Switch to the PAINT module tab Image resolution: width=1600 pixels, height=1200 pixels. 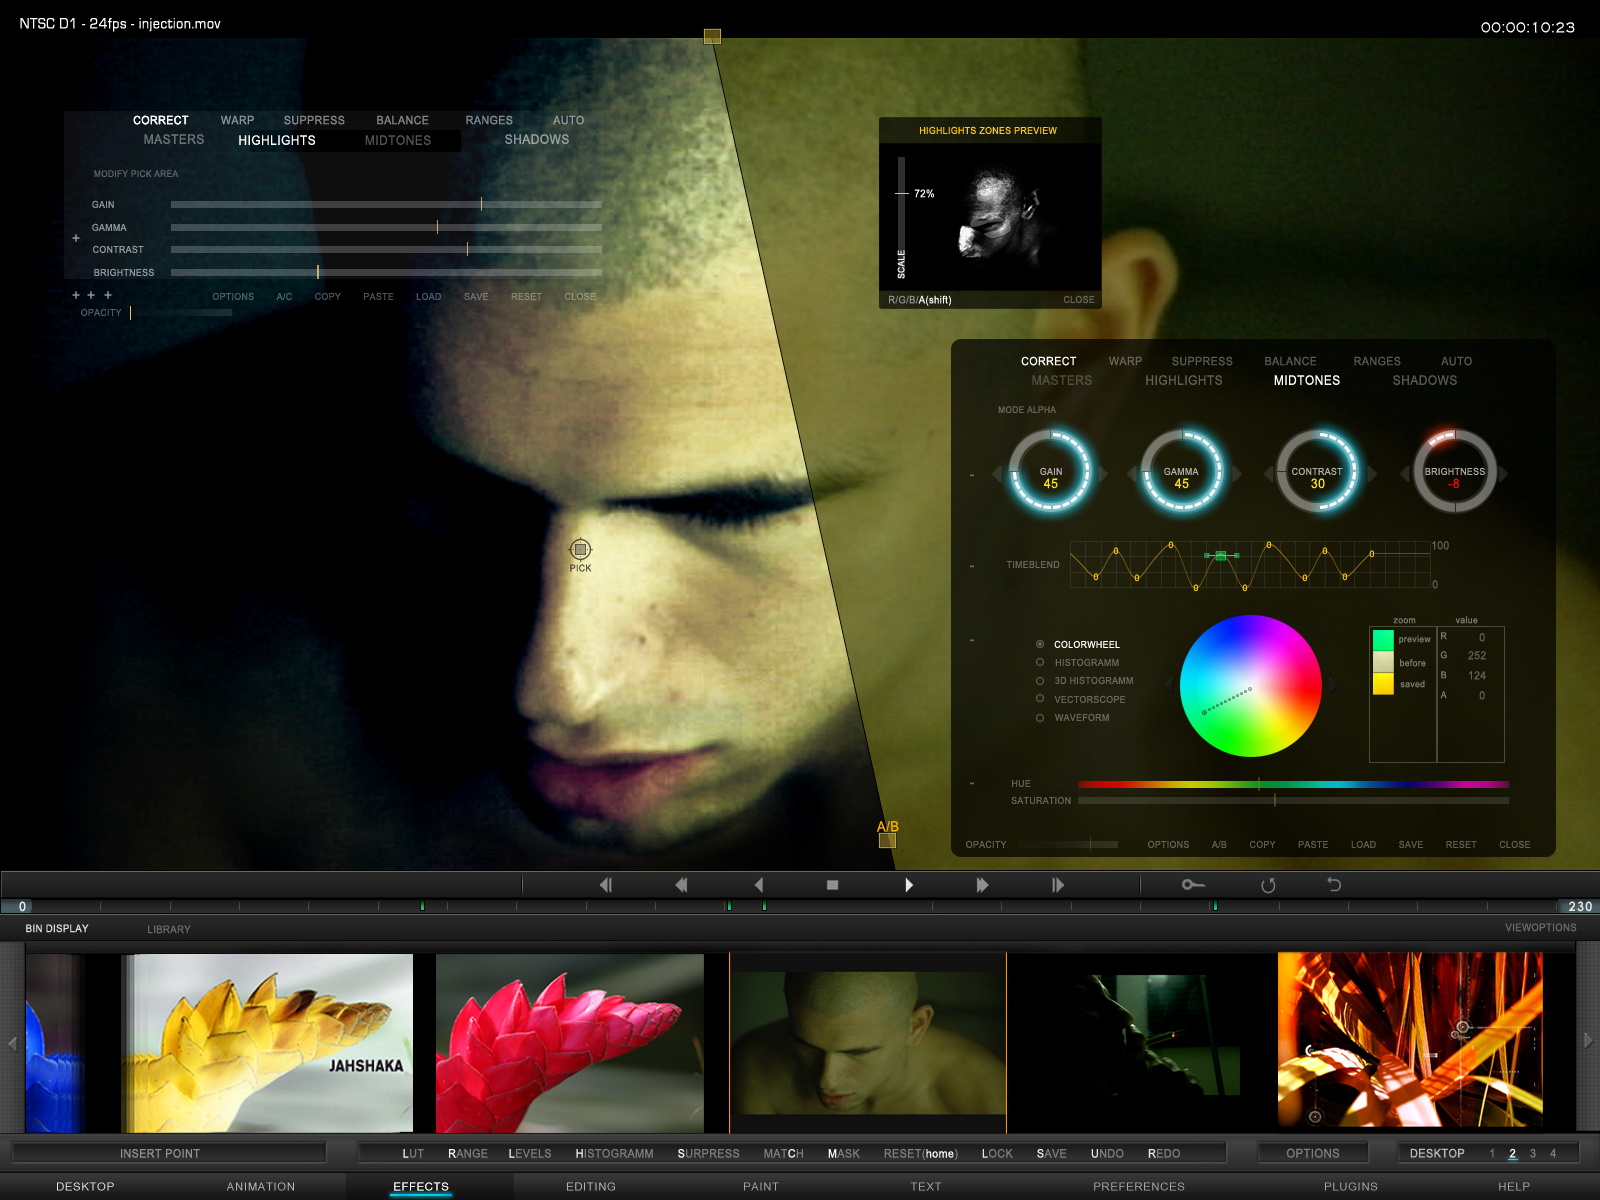(760, 1187)
